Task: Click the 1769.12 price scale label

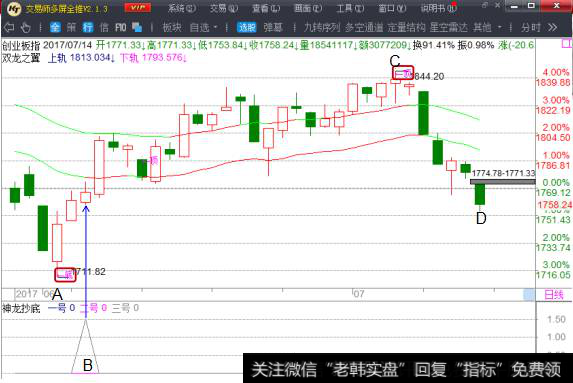Action: 553,193
